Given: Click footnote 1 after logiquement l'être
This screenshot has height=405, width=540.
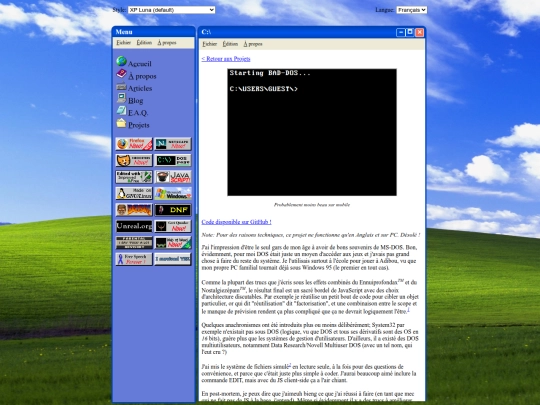Looking at the screenshot, I should 408,310.
